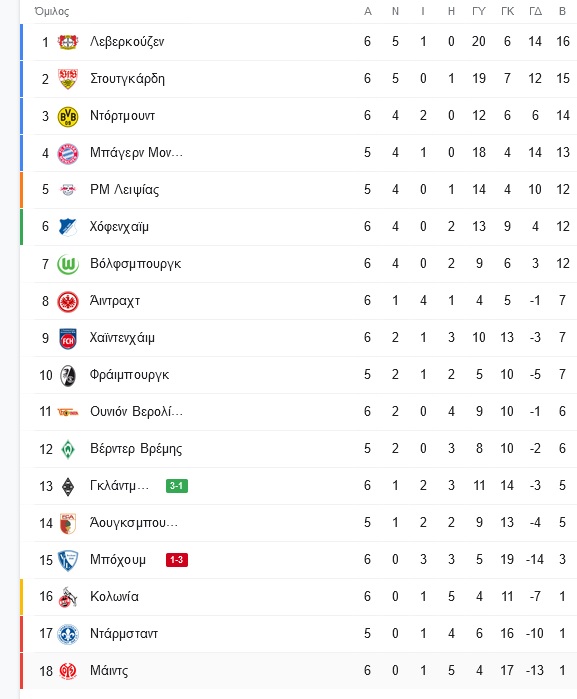The width and height of the screenshot is (577, 699).
Task: Select the Ντάρμσταντ team row
Action: point(298,633)
